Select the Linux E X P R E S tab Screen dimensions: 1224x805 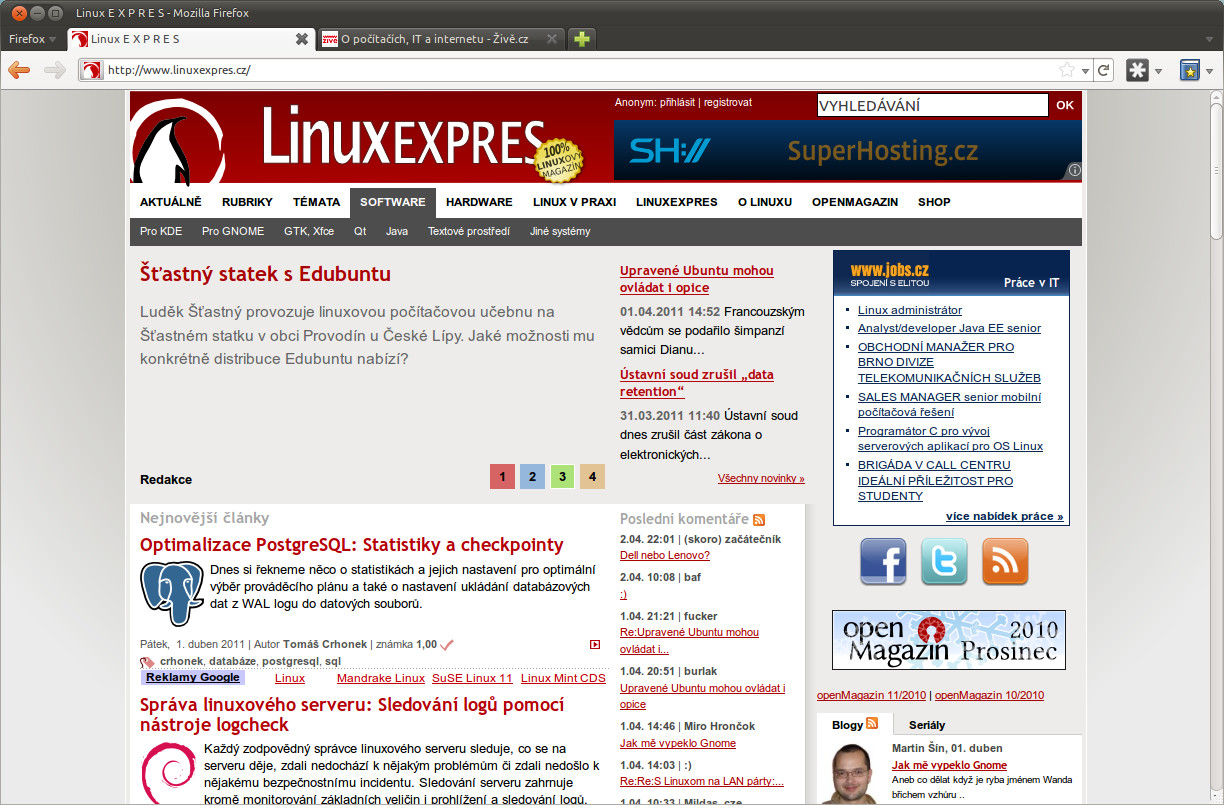pos(191,39)
